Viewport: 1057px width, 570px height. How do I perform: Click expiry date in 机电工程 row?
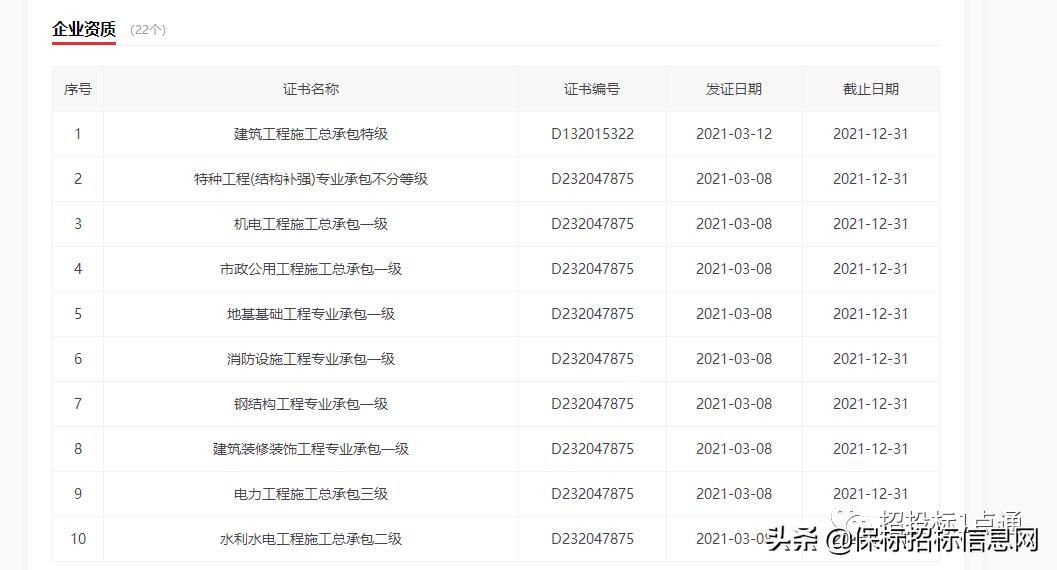point(870,224)
